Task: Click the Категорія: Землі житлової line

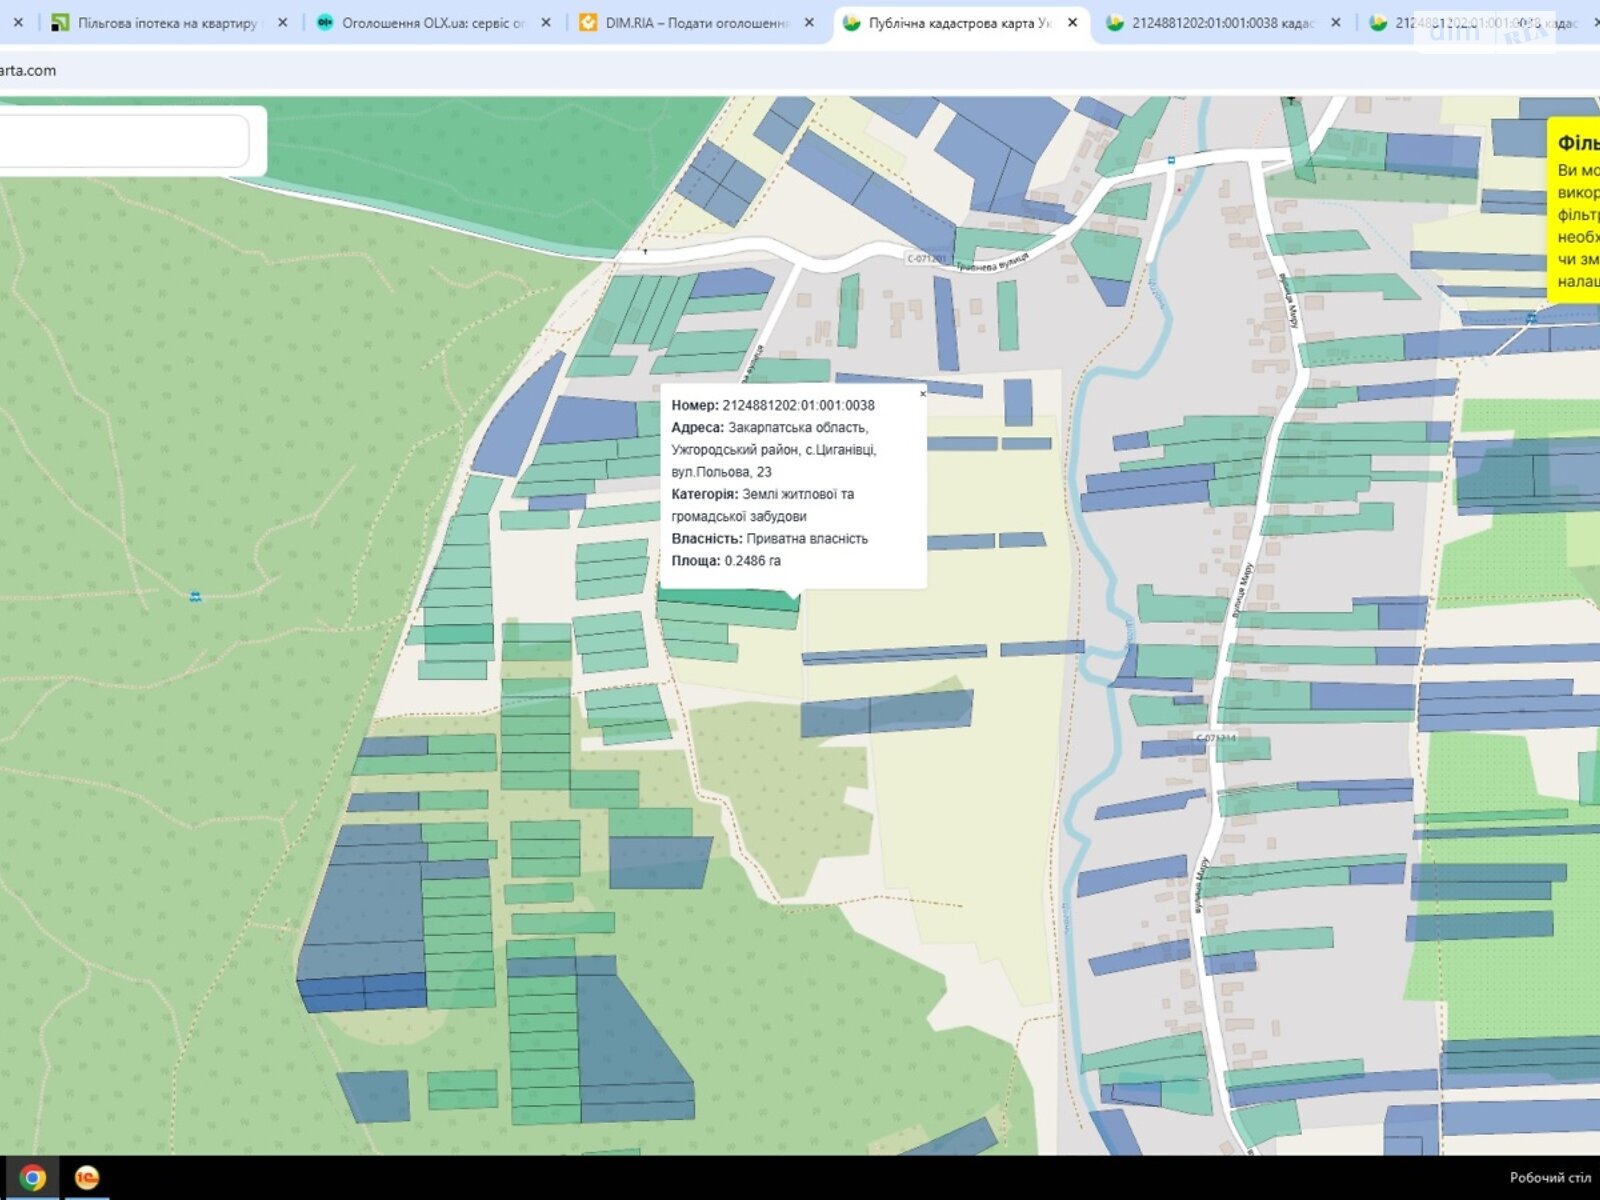Action: pyautogui.click(x=763, y=494)
